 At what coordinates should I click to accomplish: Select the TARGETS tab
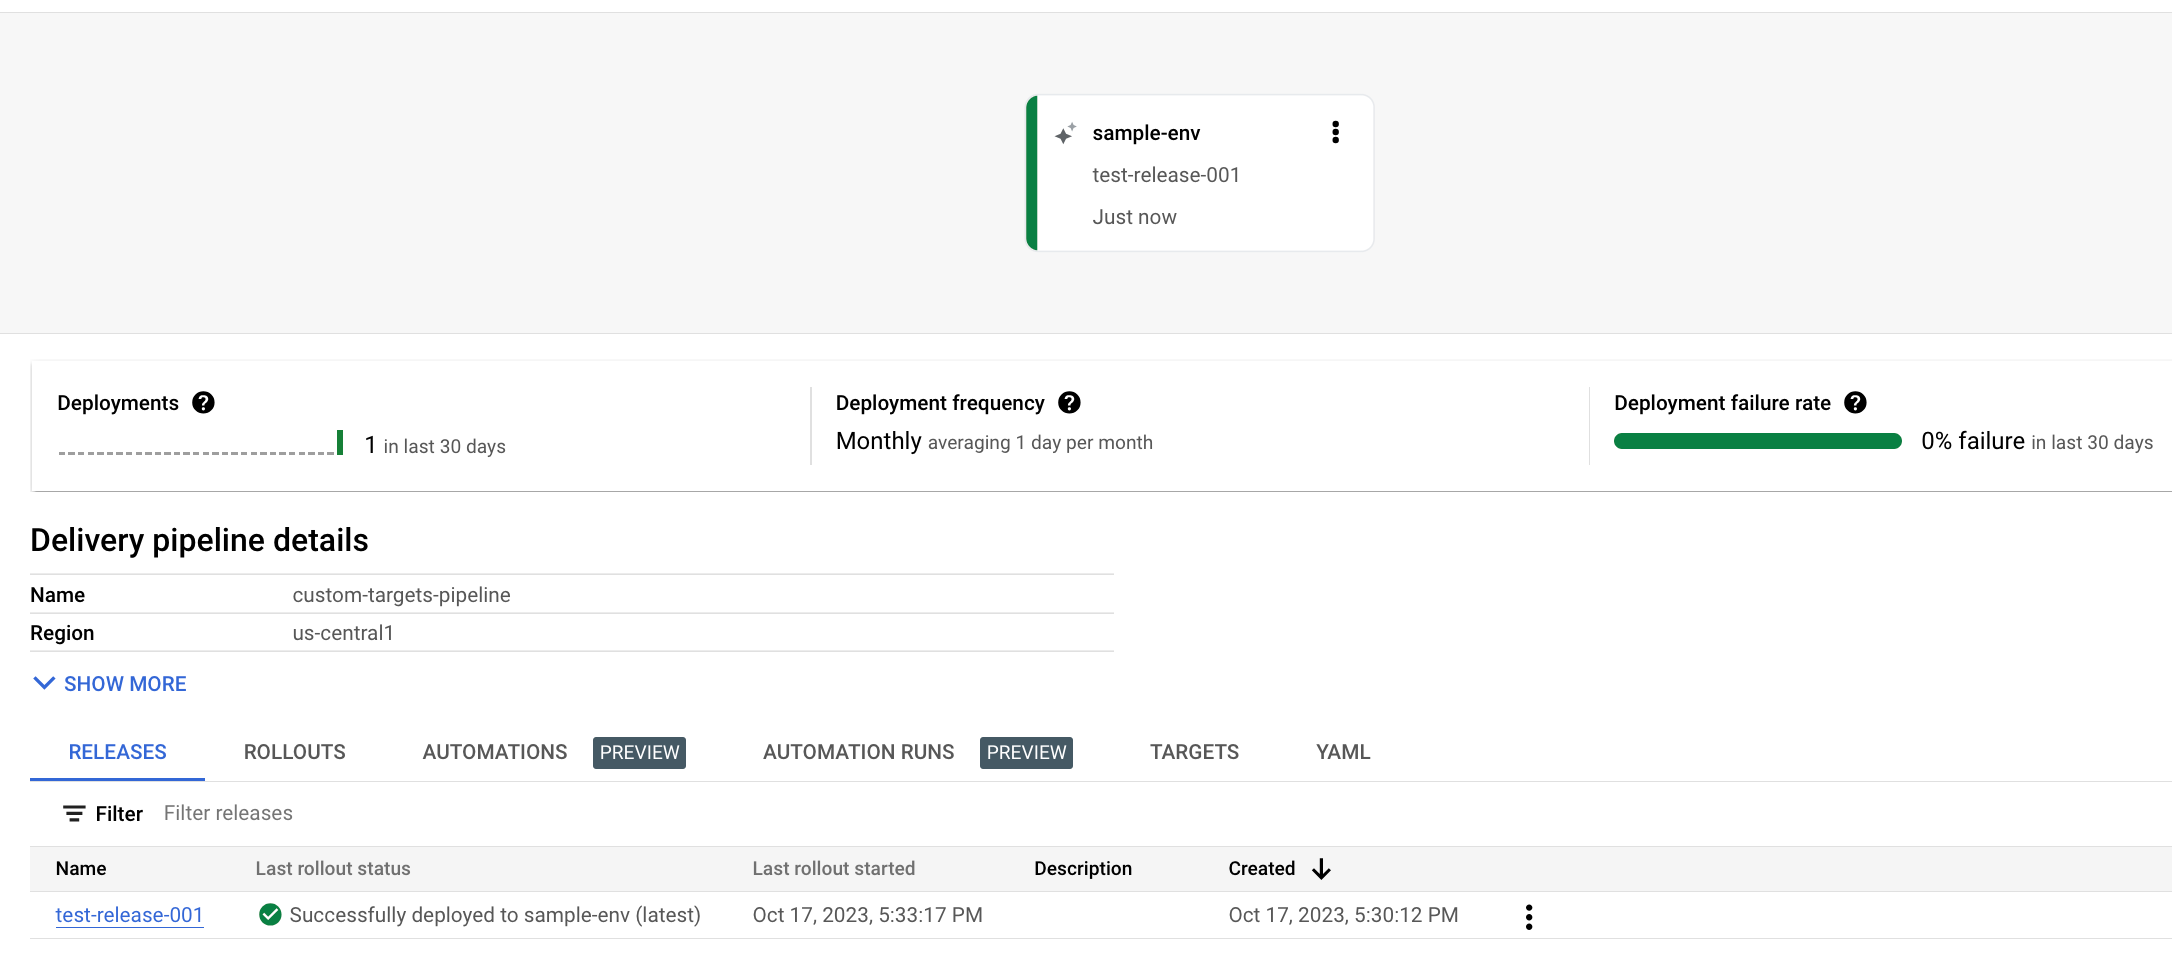1194,751
